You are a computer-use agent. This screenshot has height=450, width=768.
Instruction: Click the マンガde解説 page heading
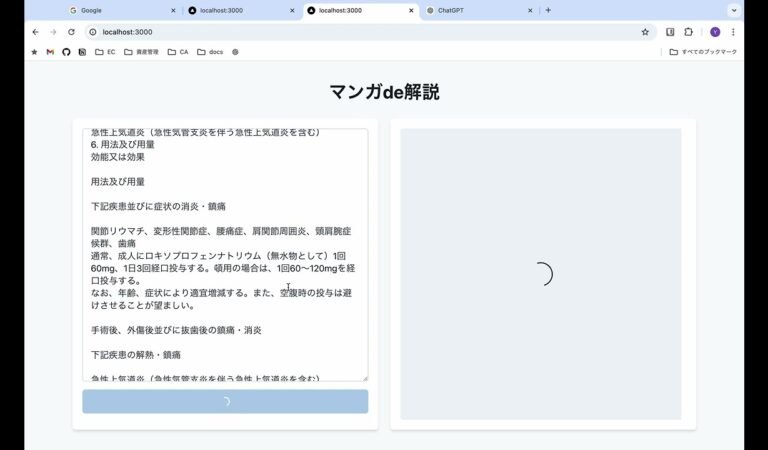pos(384,92)
